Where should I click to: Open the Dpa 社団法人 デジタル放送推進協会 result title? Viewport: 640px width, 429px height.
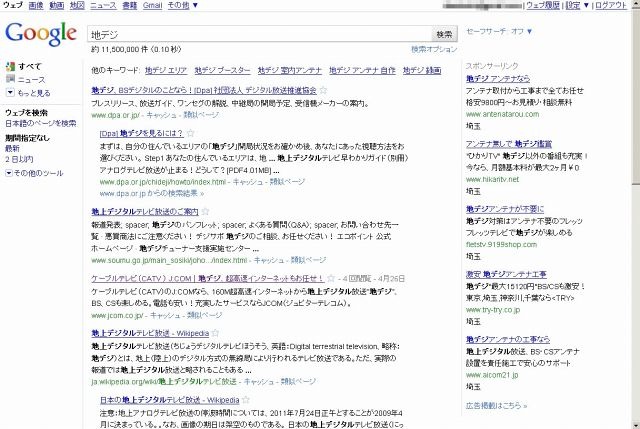(204, 90)
